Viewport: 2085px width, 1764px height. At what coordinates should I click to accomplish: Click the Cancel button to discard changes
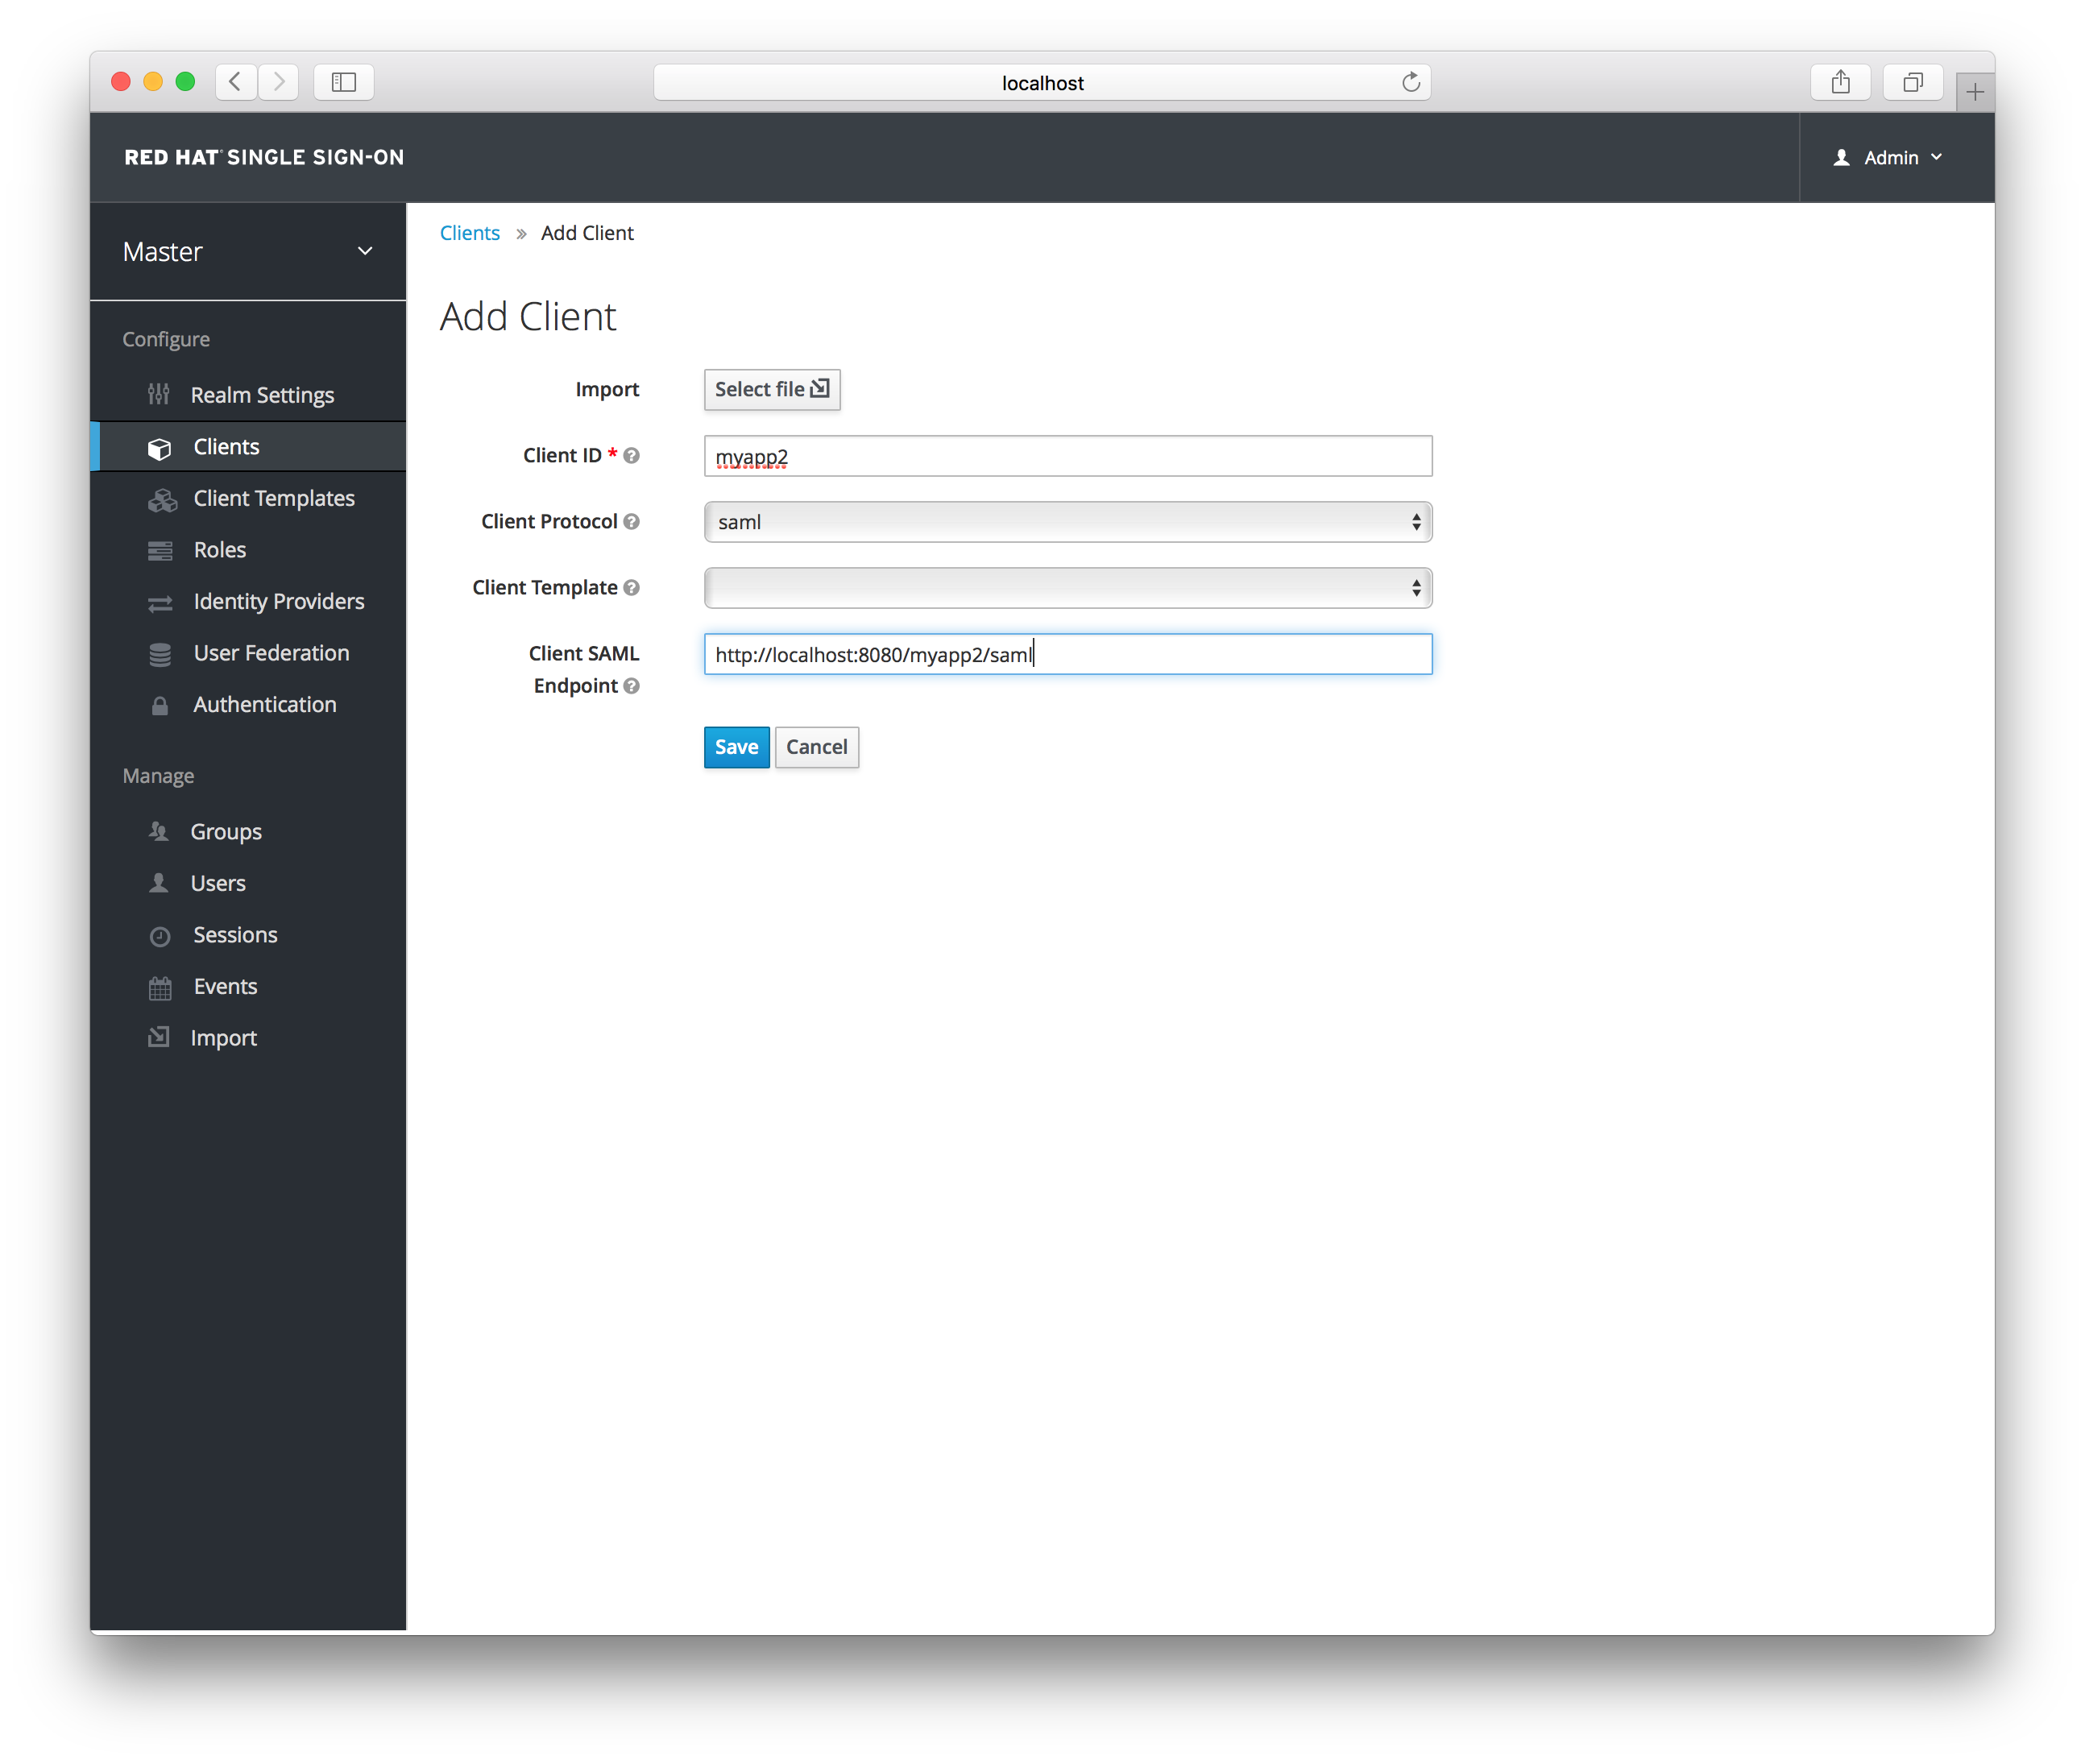pos(816,746)
